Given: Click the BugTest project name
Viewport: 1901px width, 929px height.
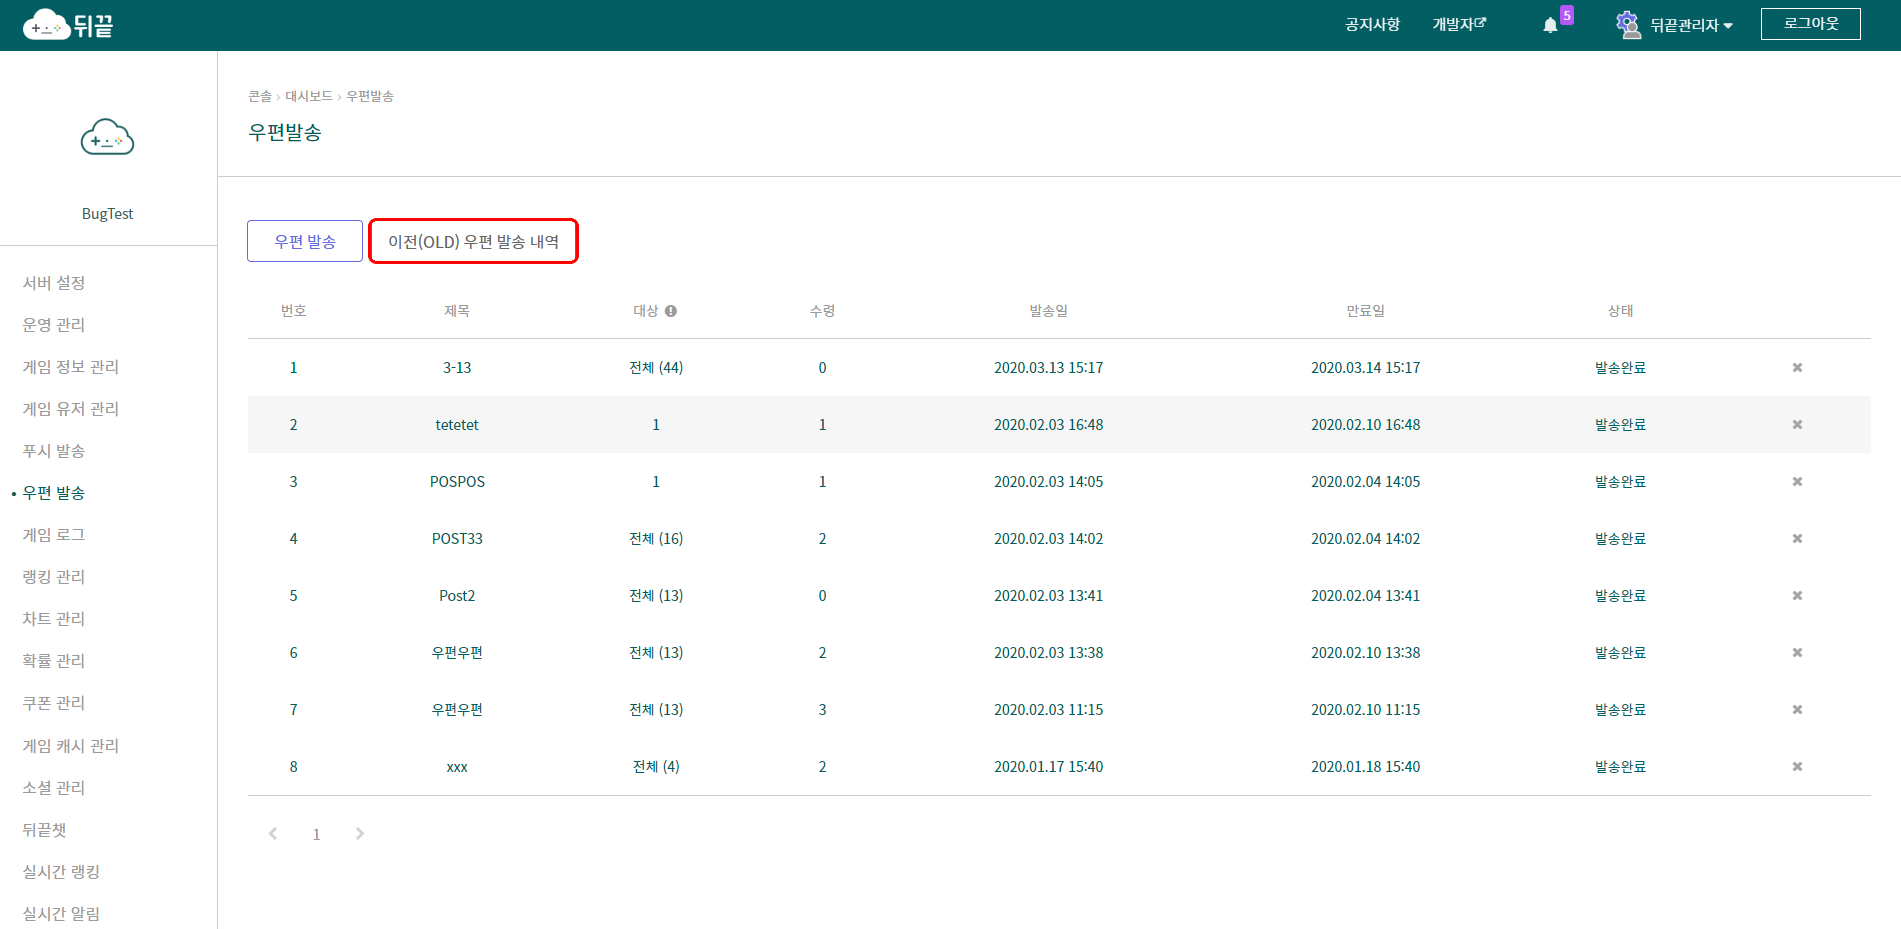Looking at the screenshot, I should (107, 214).
